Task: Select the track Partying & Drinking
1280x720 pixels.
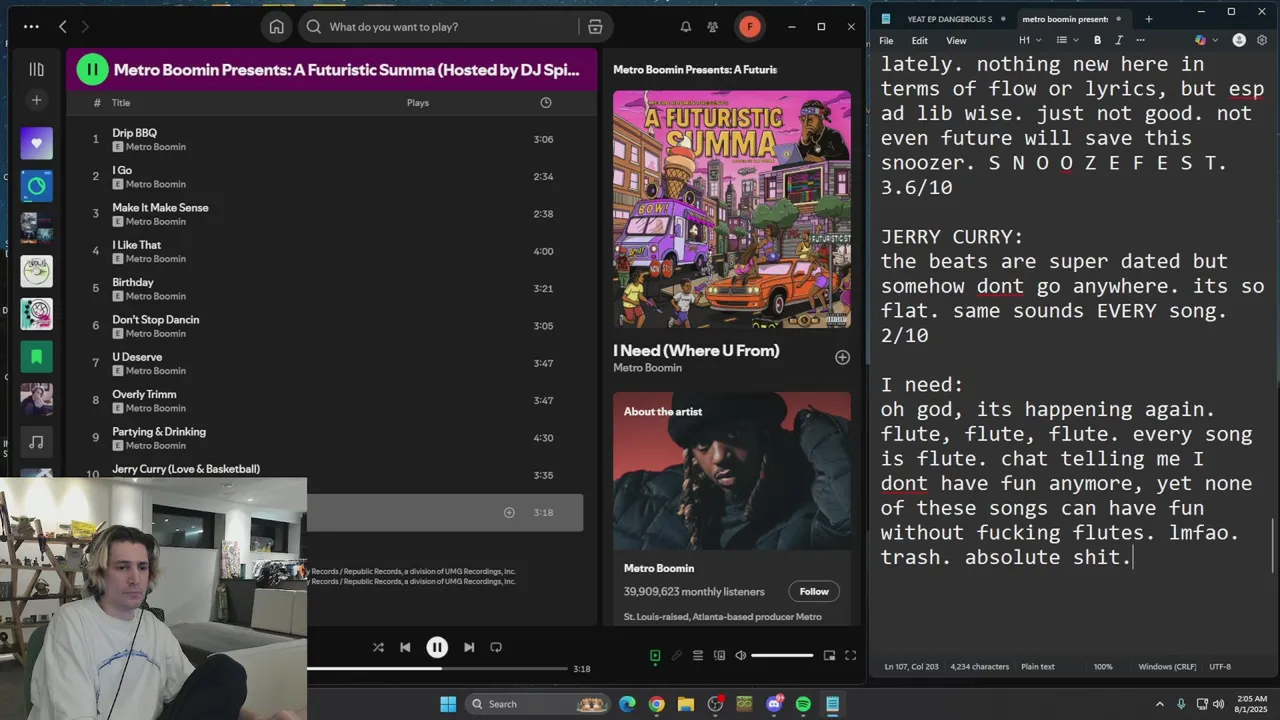Action: 325,438
